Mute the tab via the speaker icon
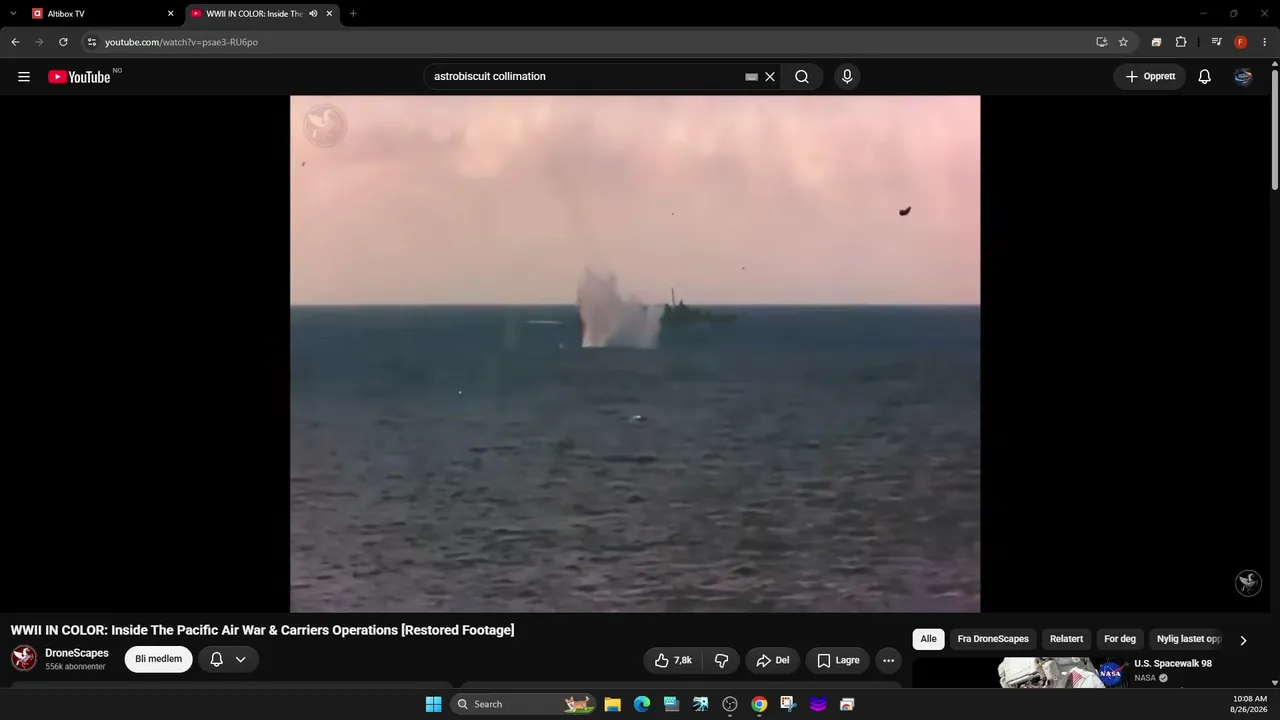 click(x=313, y=14)
